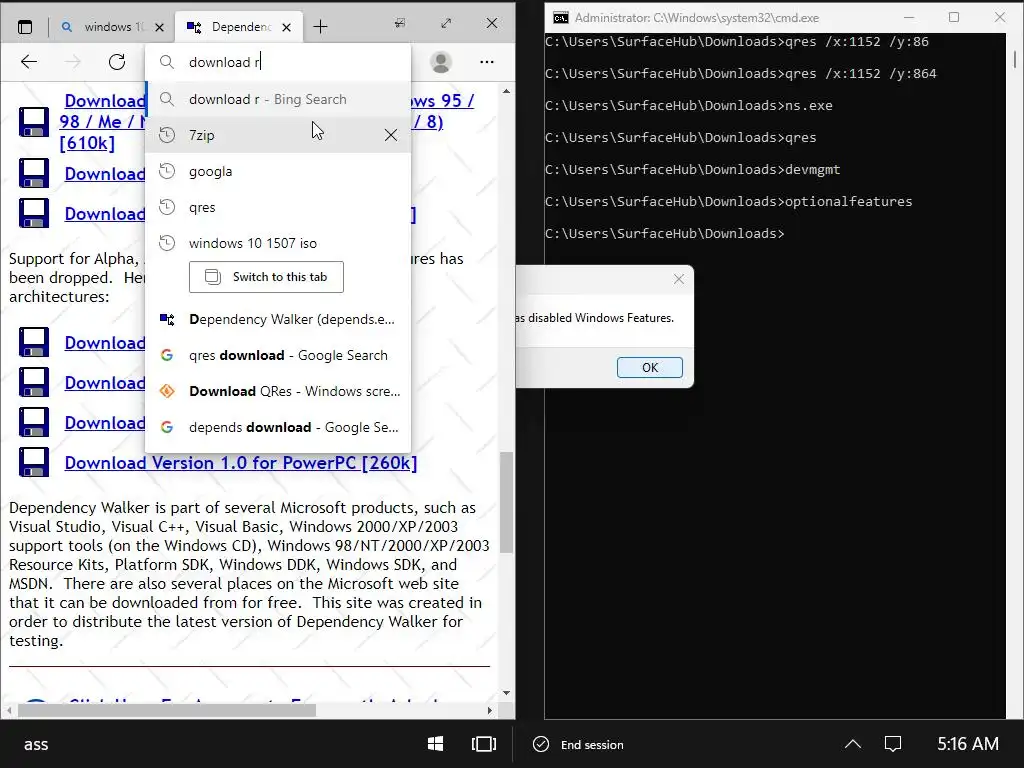Click the browser window pin icon
Image resolution: width=1024 pixels, height=768 pixels.
tap(400, 23)
